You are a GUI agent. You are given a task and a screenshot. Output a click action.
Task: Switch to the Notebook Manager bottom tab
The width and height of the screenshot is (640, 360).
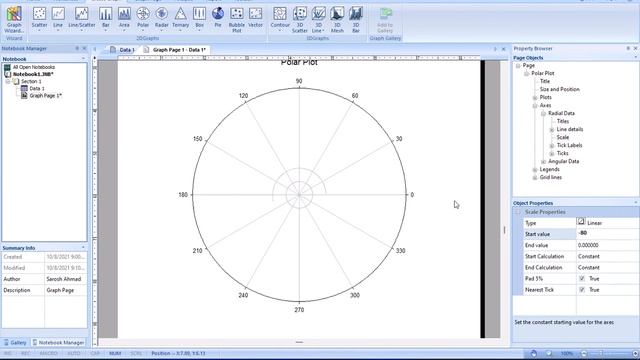click(x=58, y=342)
